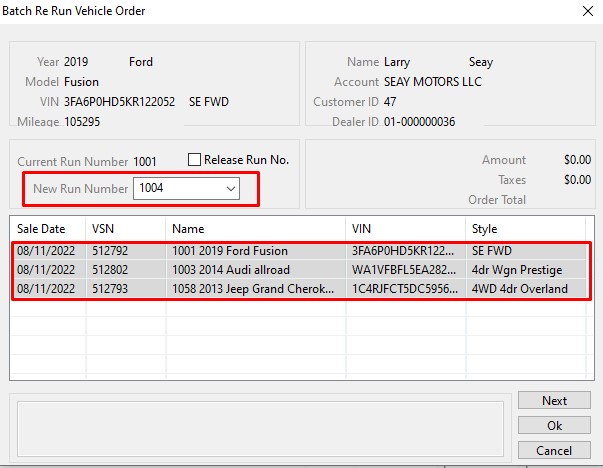Click VSN 512792 cell

coord(110,251)
